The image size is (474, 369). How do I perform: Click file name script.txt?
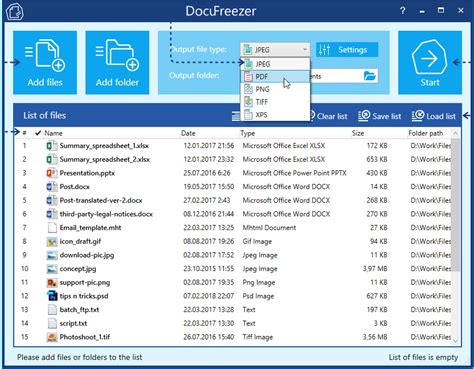coord(73,323)
